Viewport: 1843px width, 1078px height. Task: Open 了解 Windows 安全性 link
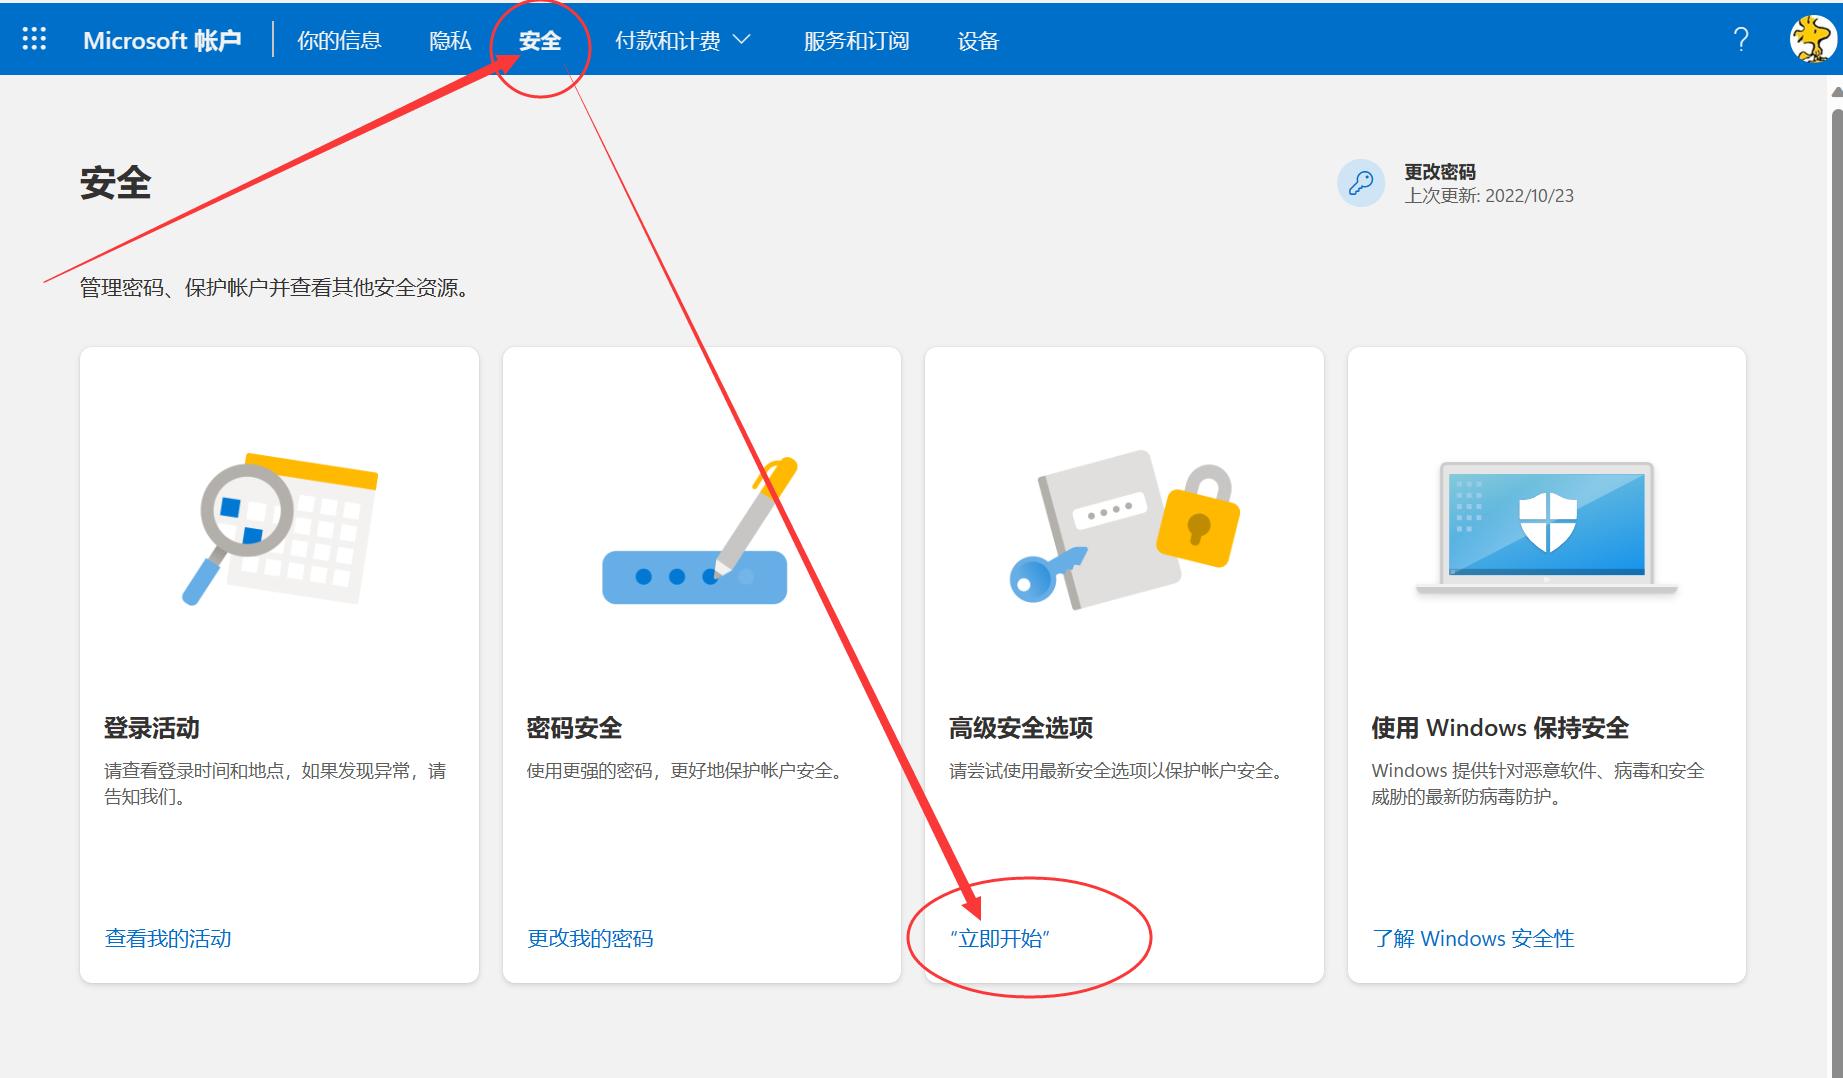click(1473, 938)
